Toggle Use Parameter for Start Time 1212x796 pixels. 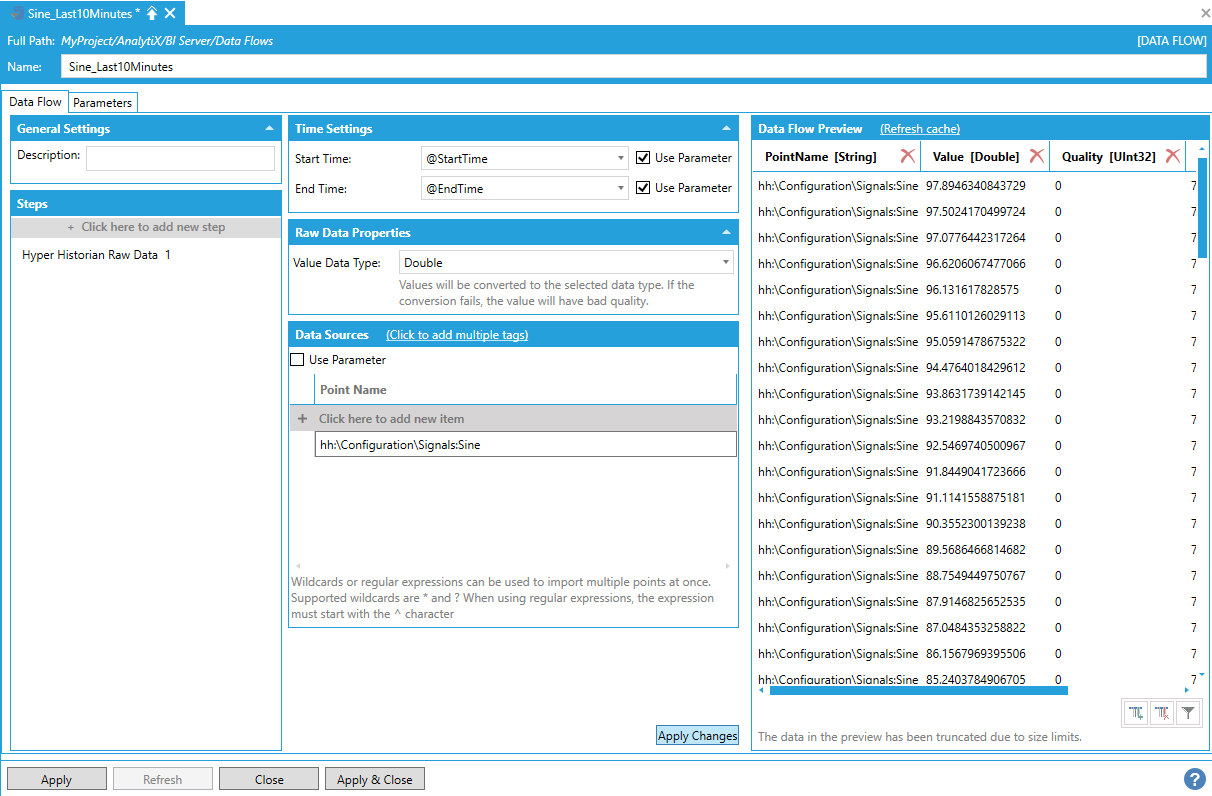point(644,158)
